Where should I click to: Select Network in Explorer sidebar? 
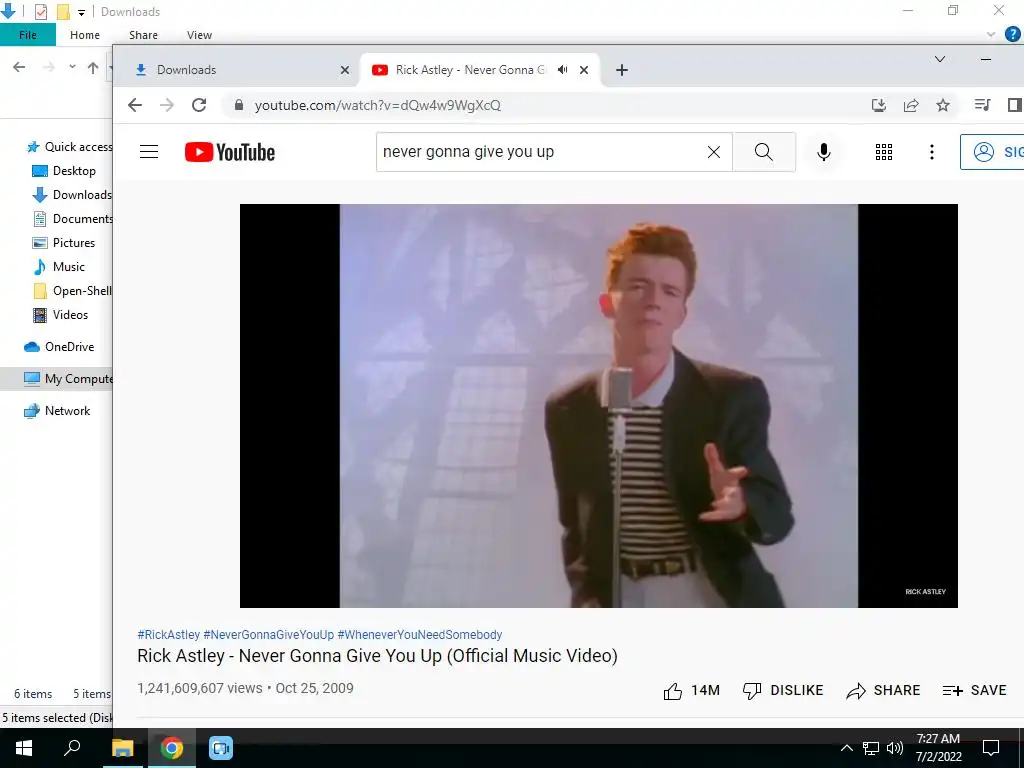pyautogui.click(x=57, y=411)
